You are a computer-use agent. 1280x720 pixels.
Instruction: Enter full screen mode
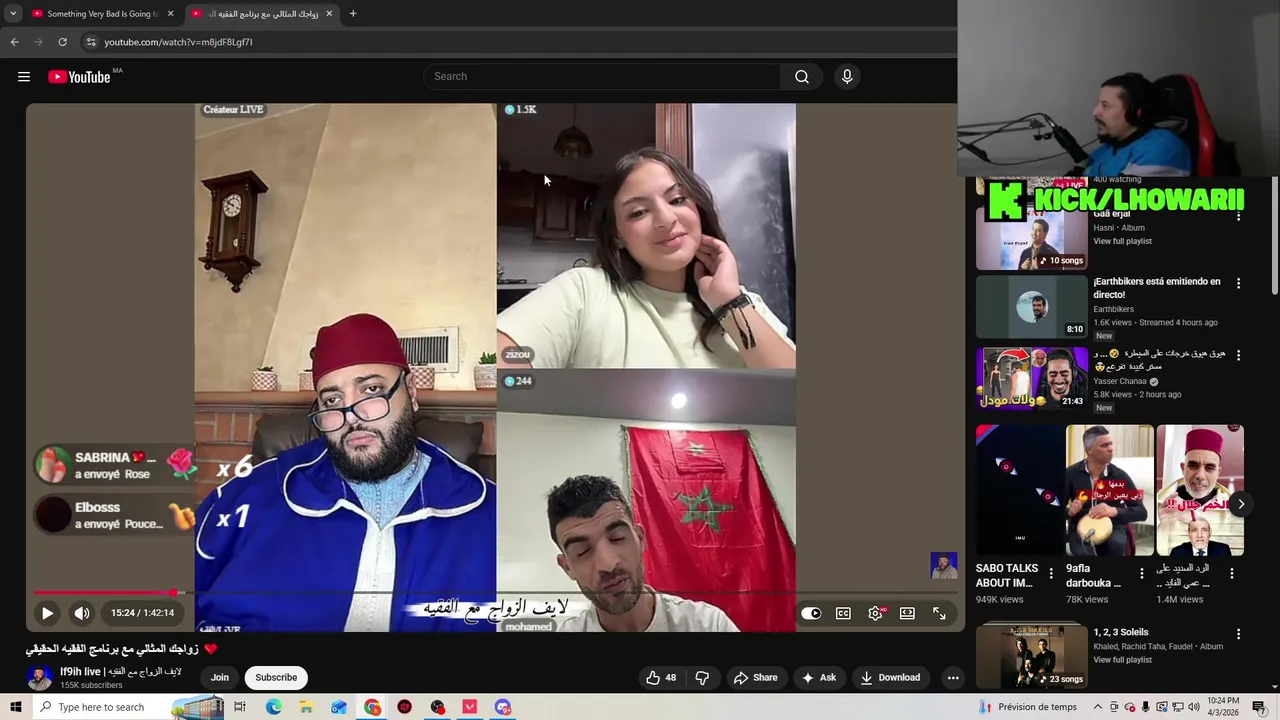click(939, 613)
